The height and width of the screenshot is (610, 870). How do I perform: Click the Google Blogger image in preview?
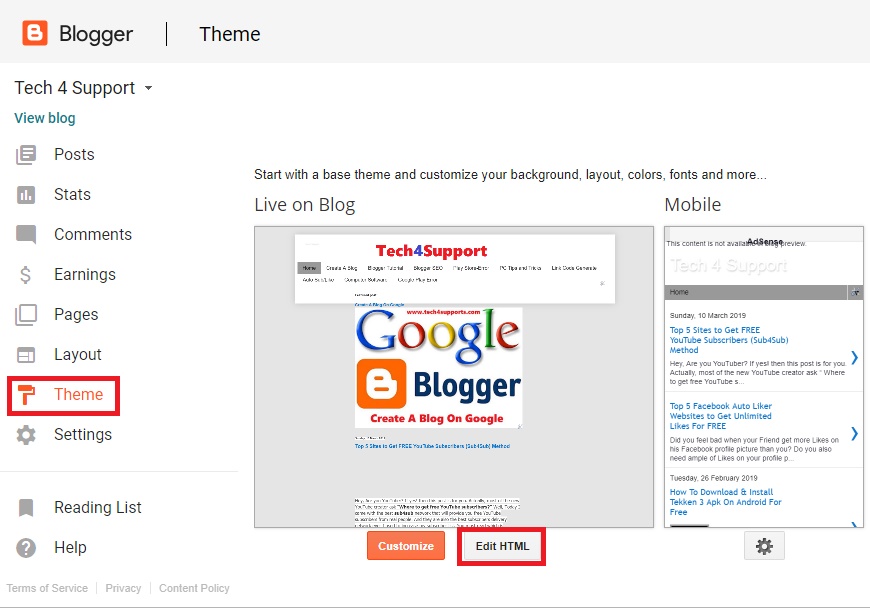click(x=438, y=367)
